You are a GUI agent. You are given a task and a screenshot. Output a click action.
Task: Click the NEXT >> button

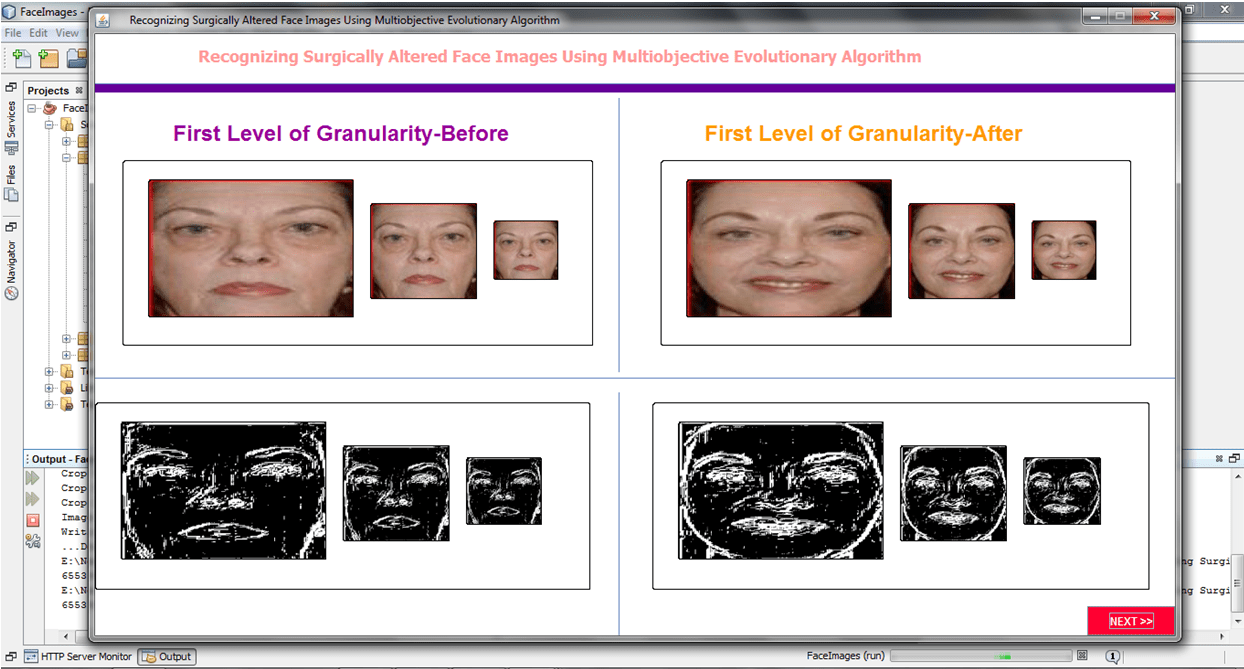coord(1130,620)
